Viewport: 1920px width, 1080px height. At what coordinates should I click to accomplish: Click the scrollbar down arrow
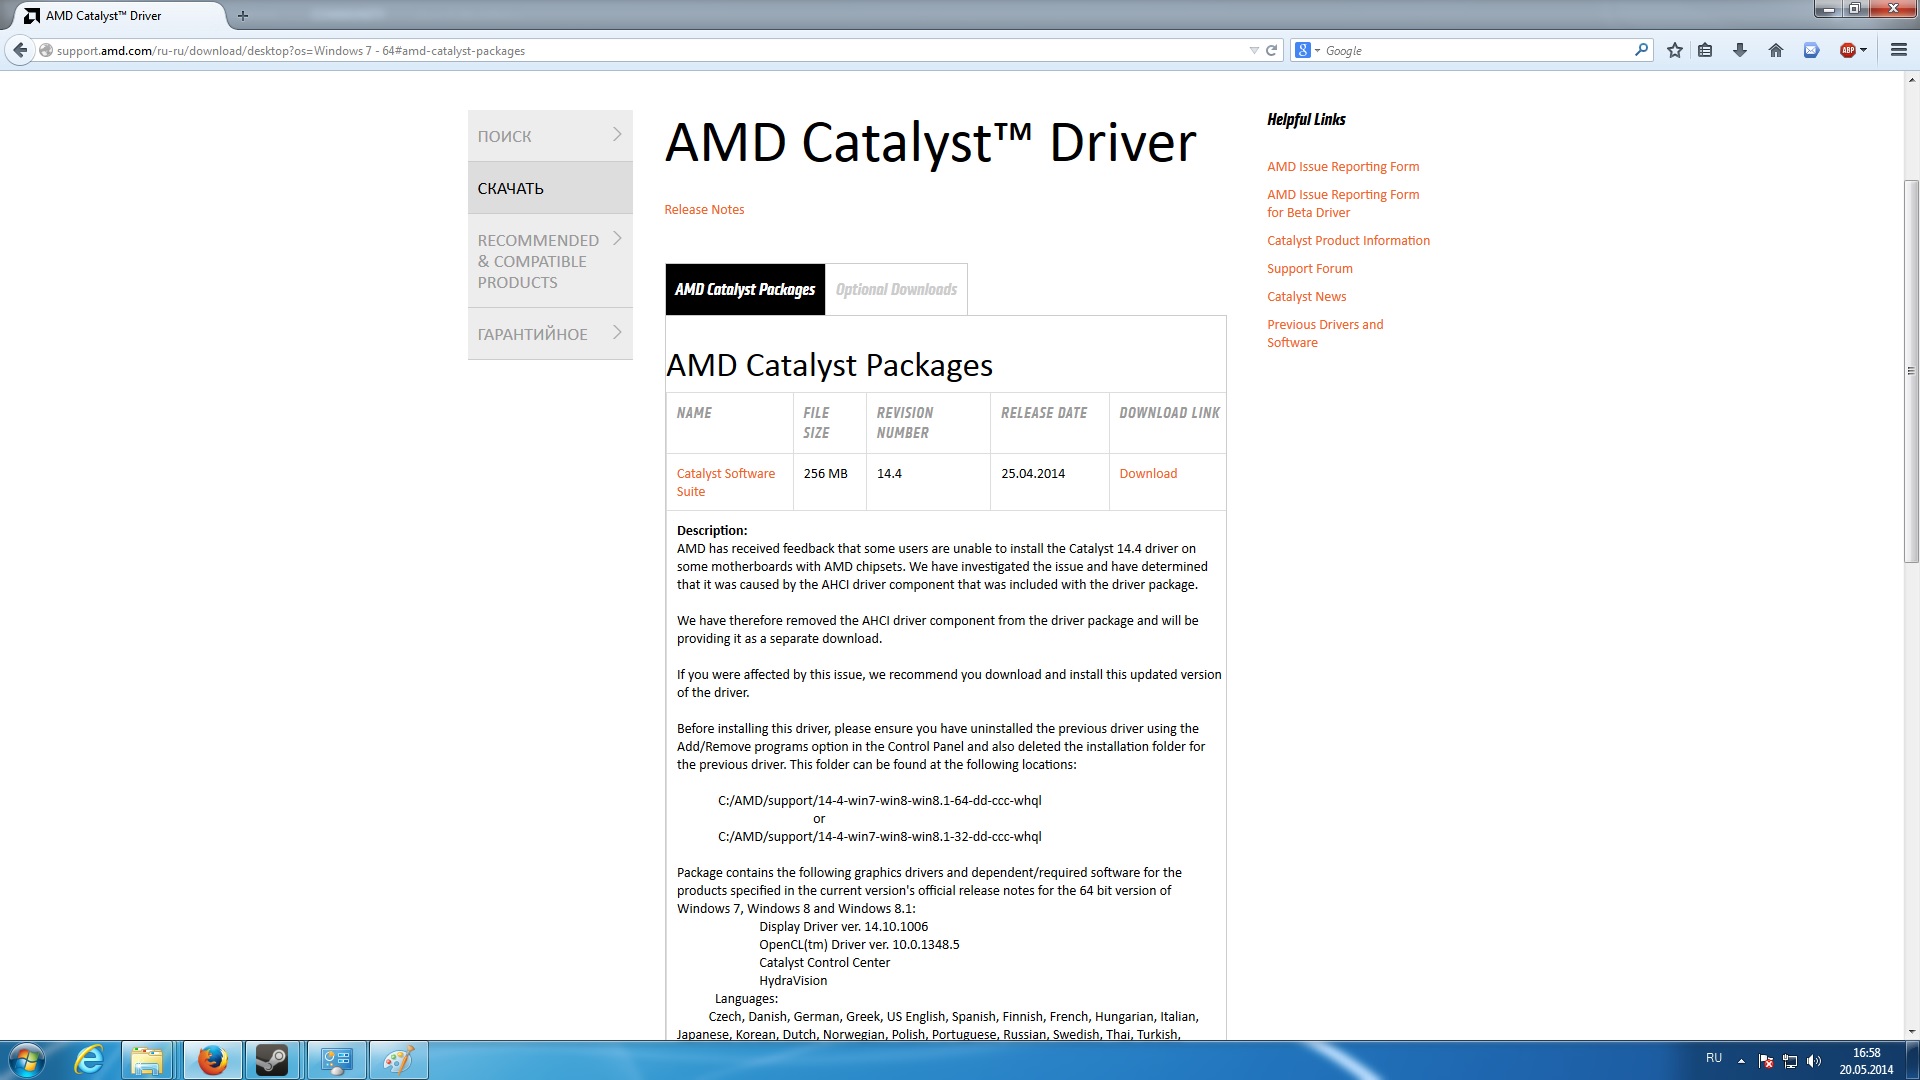(1911, 1031)
